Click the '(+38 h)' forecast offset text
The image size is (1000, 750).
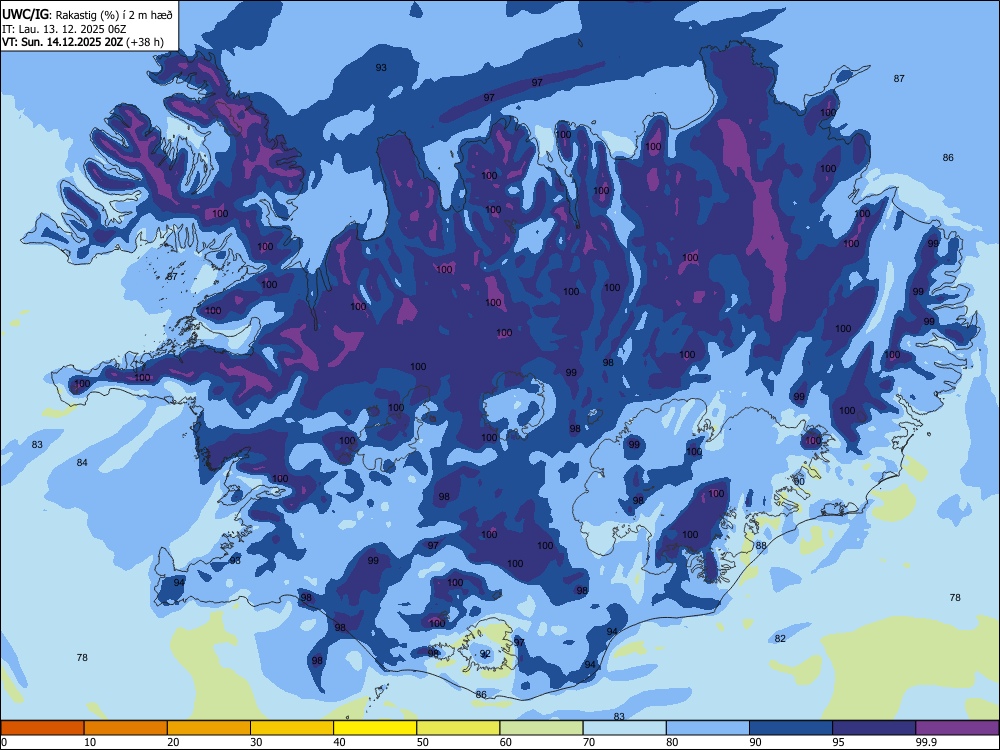point(145,42)
